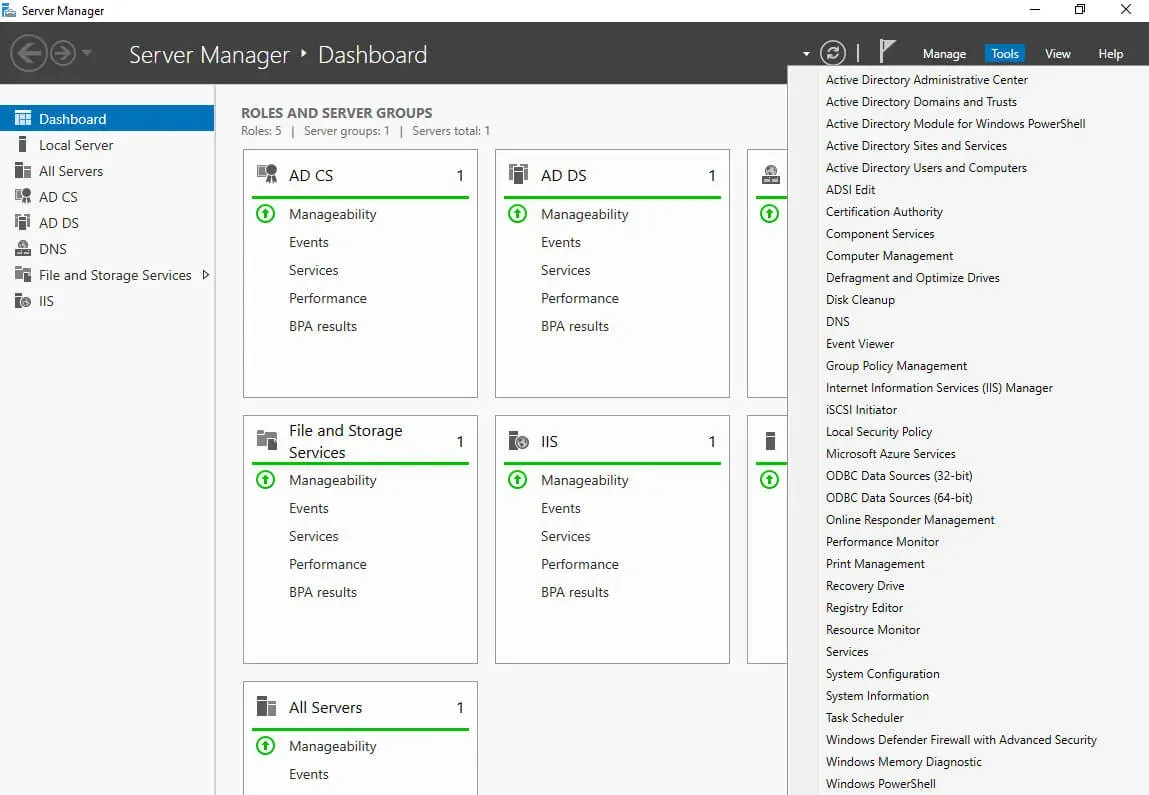The height and width of the screenshot is (795, 1149).
Task: Open Windows Defender Firewall with Advanced Security
Action: click(961, 739)
